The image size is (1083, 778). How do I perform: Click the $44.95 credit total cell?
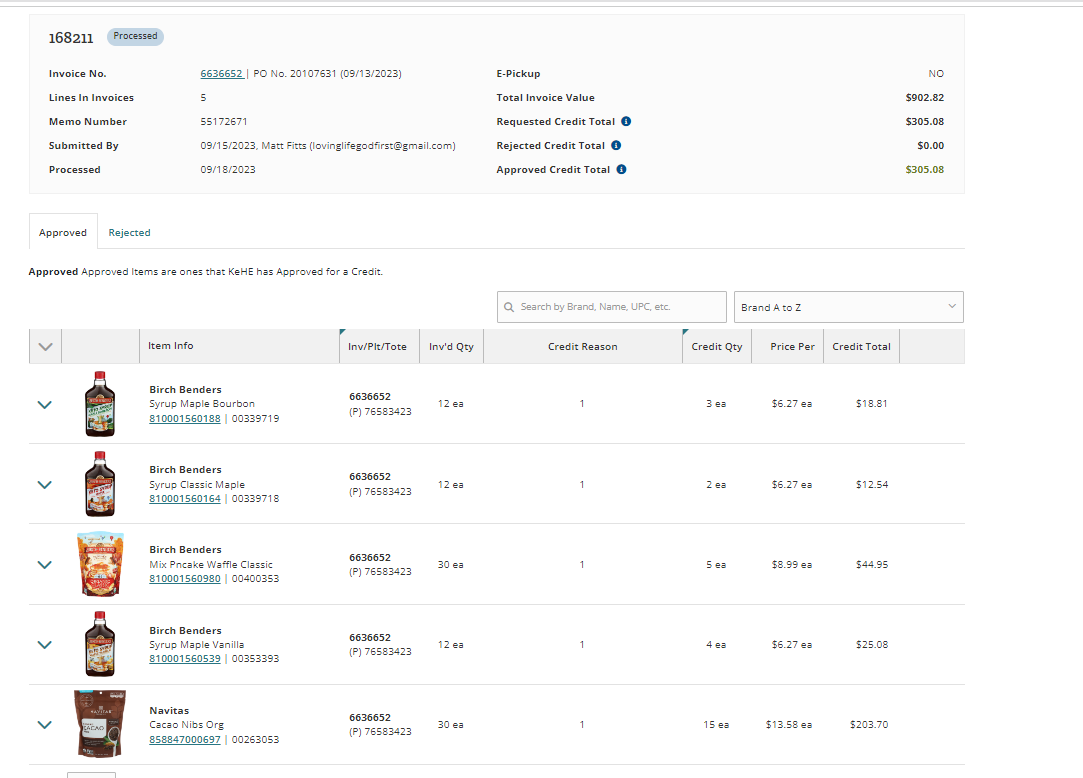point(872,564)
